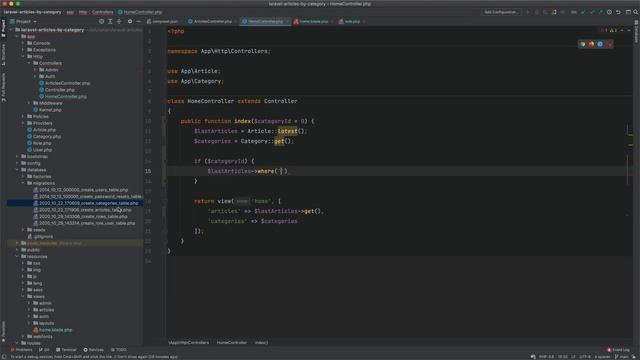Open in Safari browser icon
The height and width of the screenshot is (360, 640).
pos(600,44)
